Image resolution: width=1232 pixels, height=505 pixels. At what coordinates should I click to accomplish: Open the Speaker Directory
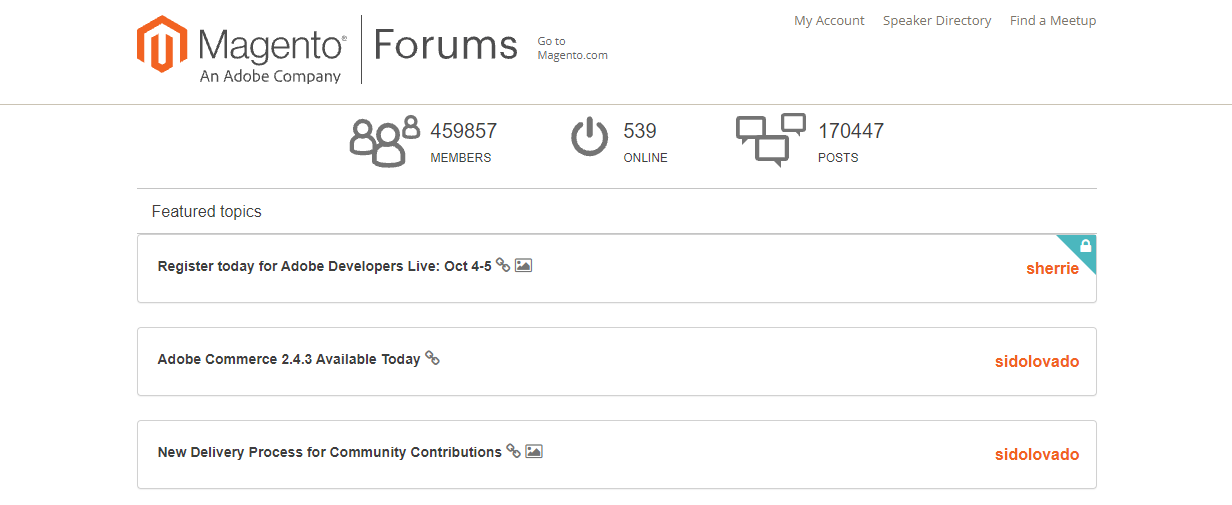(x=937, y=20)
